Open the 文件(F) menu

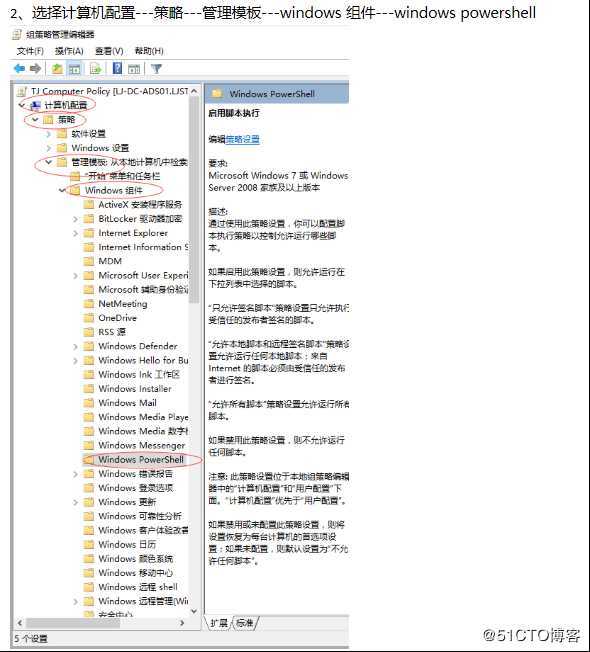click(30, 51)
